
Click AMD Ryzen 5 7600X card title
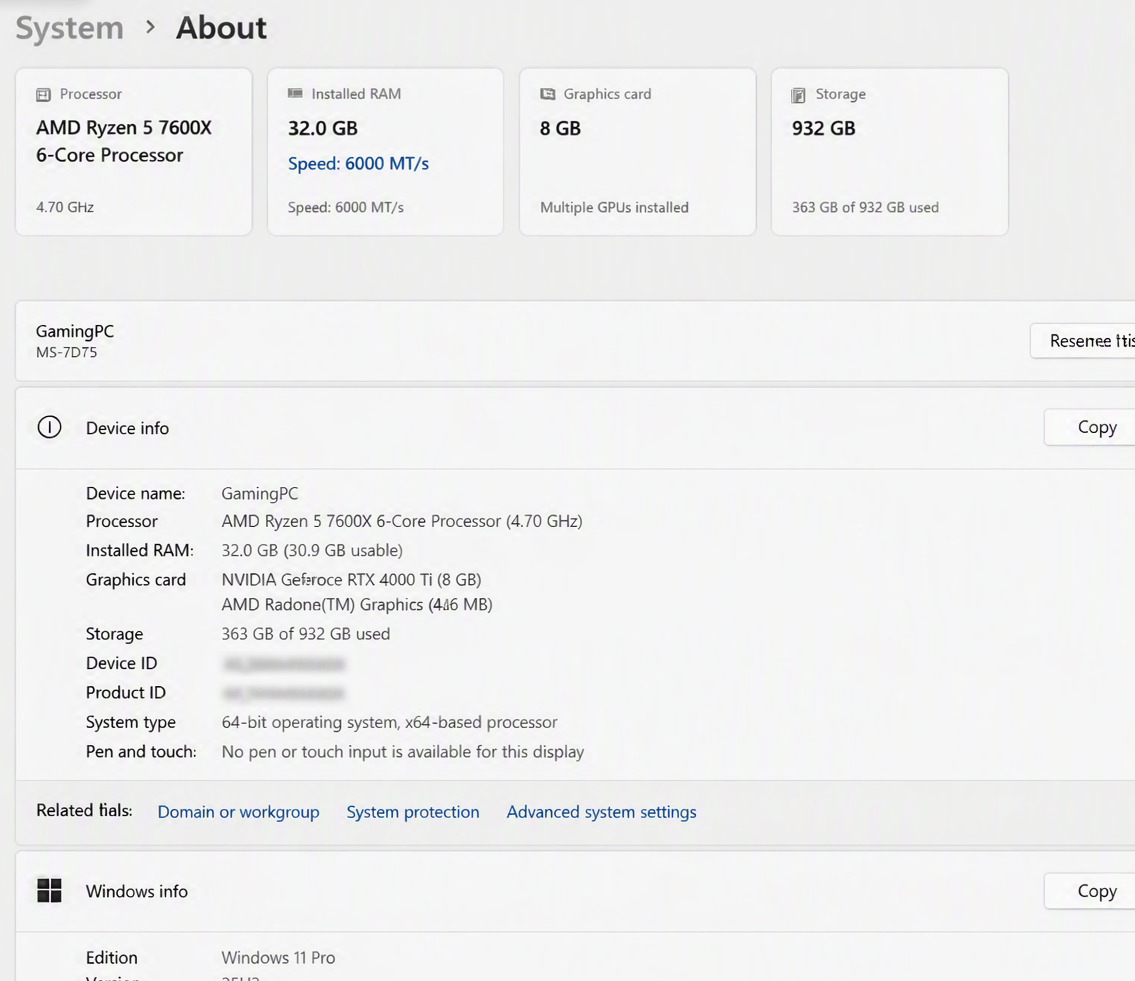pyautogui.click(x=124, y=141)
